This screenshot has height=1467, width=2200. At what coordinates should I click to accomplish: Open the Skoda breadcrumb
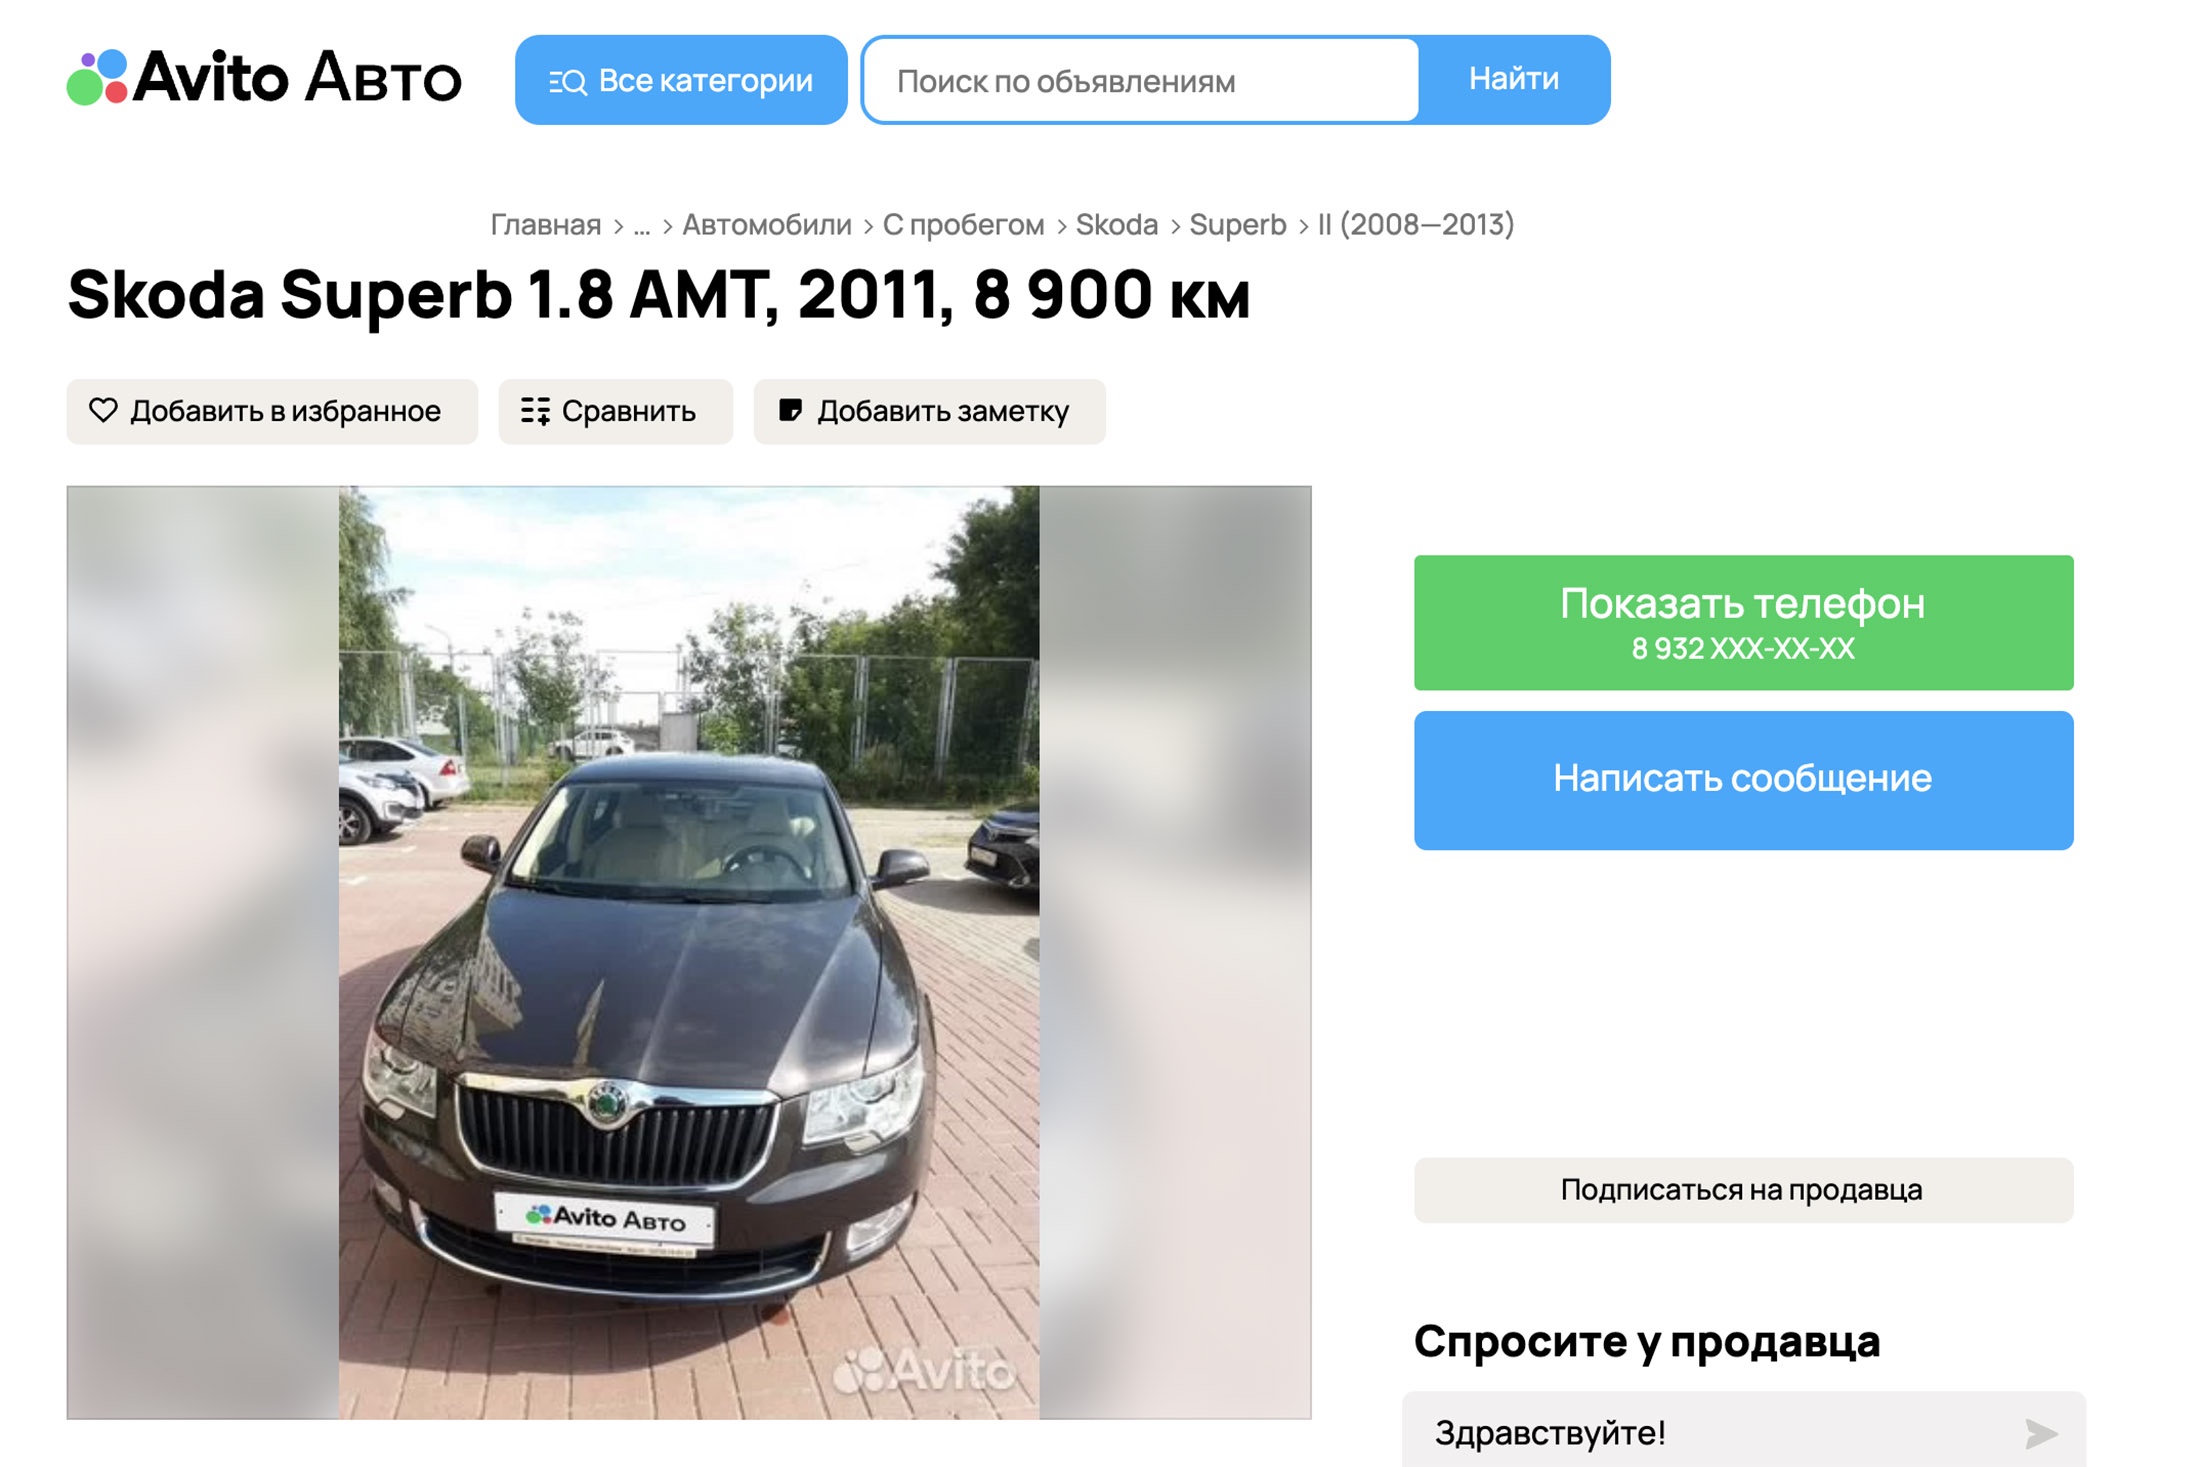(1116, 225)
